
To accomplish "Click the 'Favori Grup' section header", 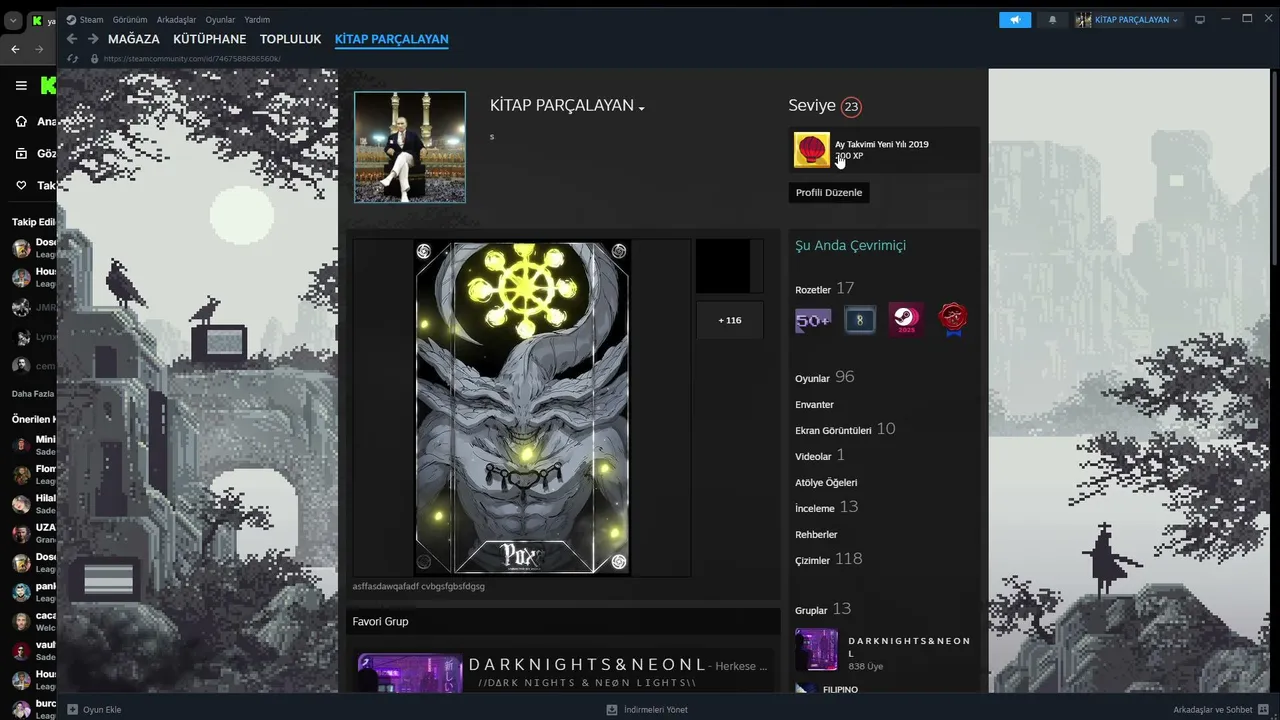I will click(x=380, y=622).
